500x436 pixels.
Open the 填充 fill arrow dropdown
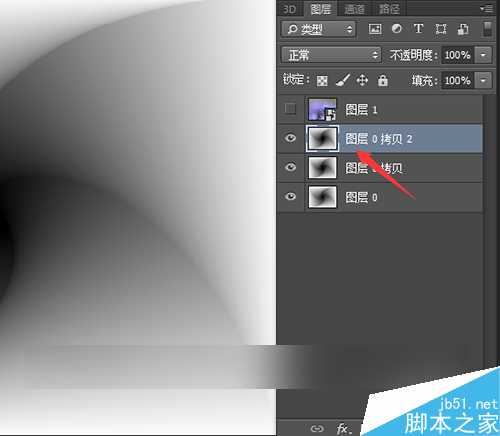(x=483, y=80)
